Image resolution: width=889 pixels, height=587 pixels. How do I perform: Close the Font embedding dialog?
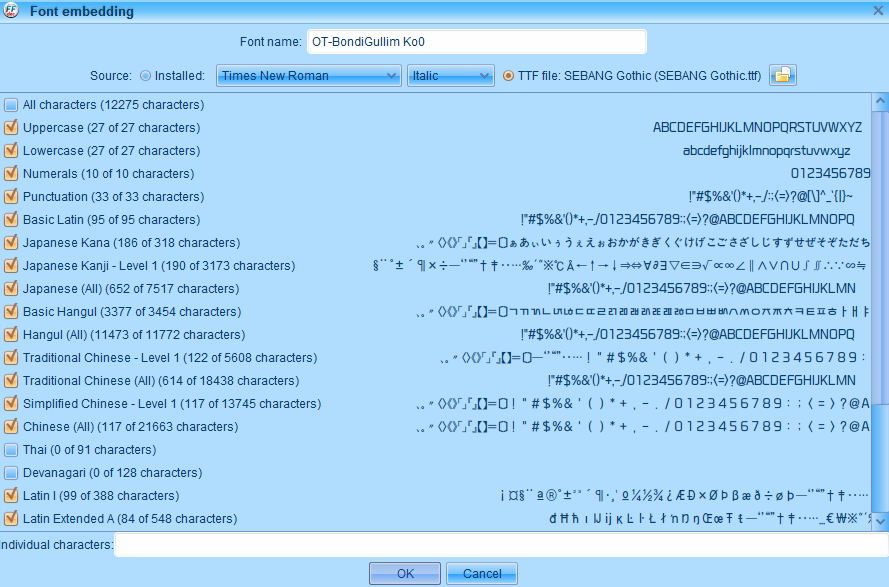tap(878, 11)
